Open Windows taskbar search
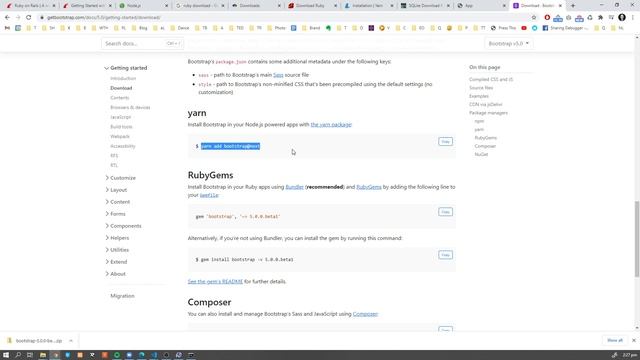Image resolution: width=640 pixels, height=360 pixels. click(x=18, y=355)
